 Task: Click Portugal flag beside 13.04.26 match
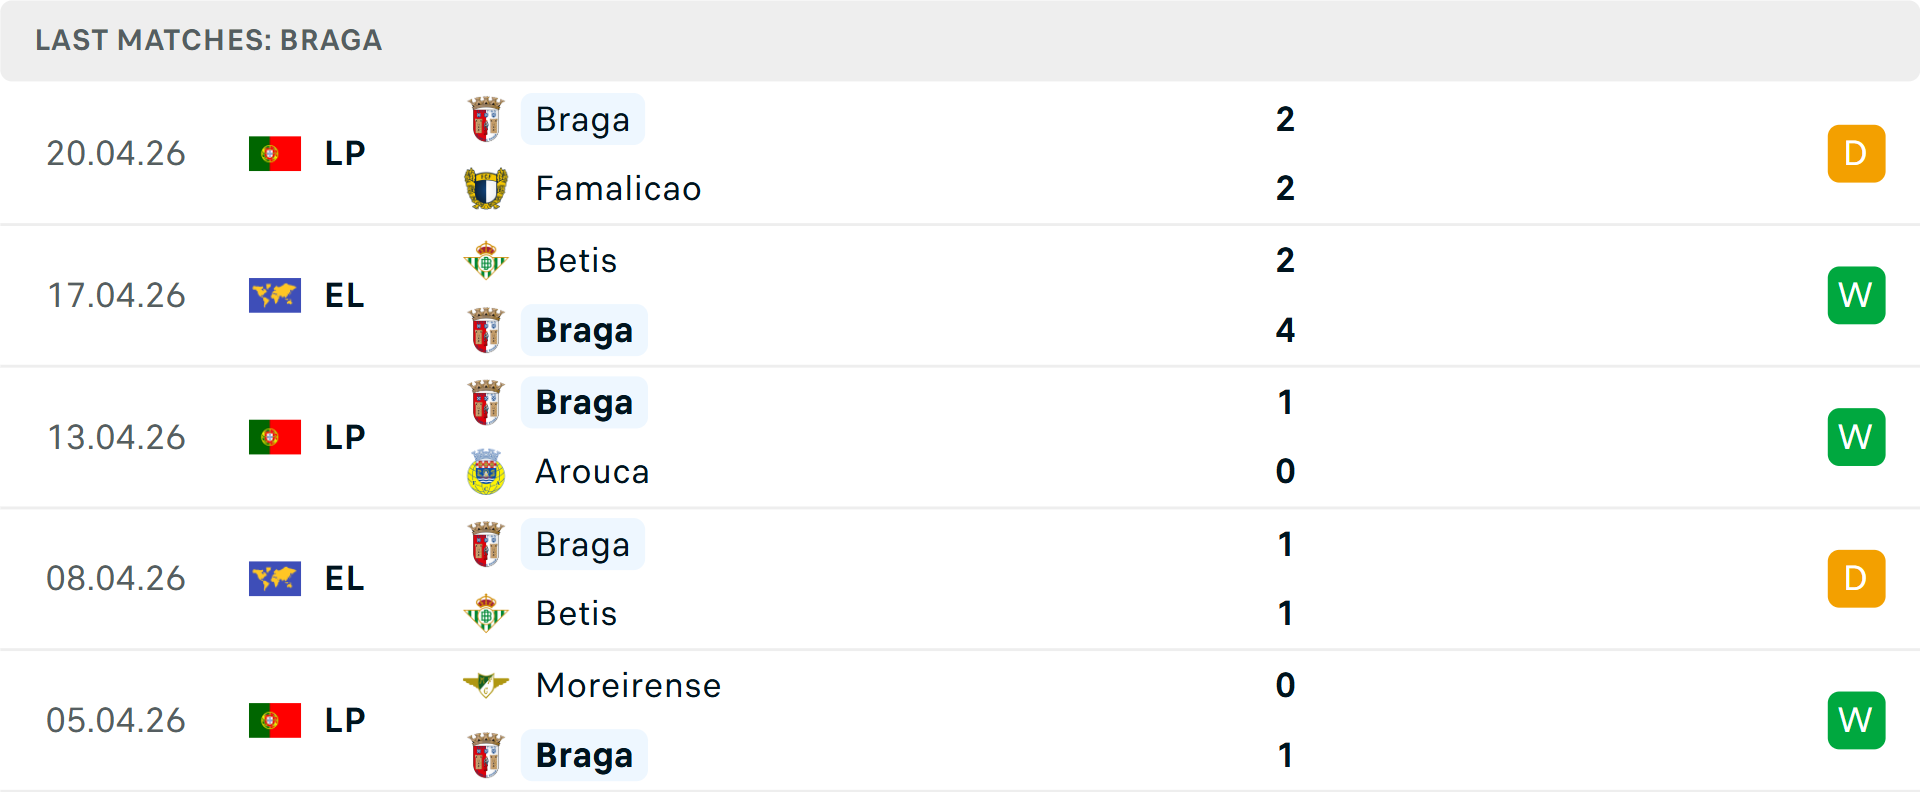[x=275, y=437]
